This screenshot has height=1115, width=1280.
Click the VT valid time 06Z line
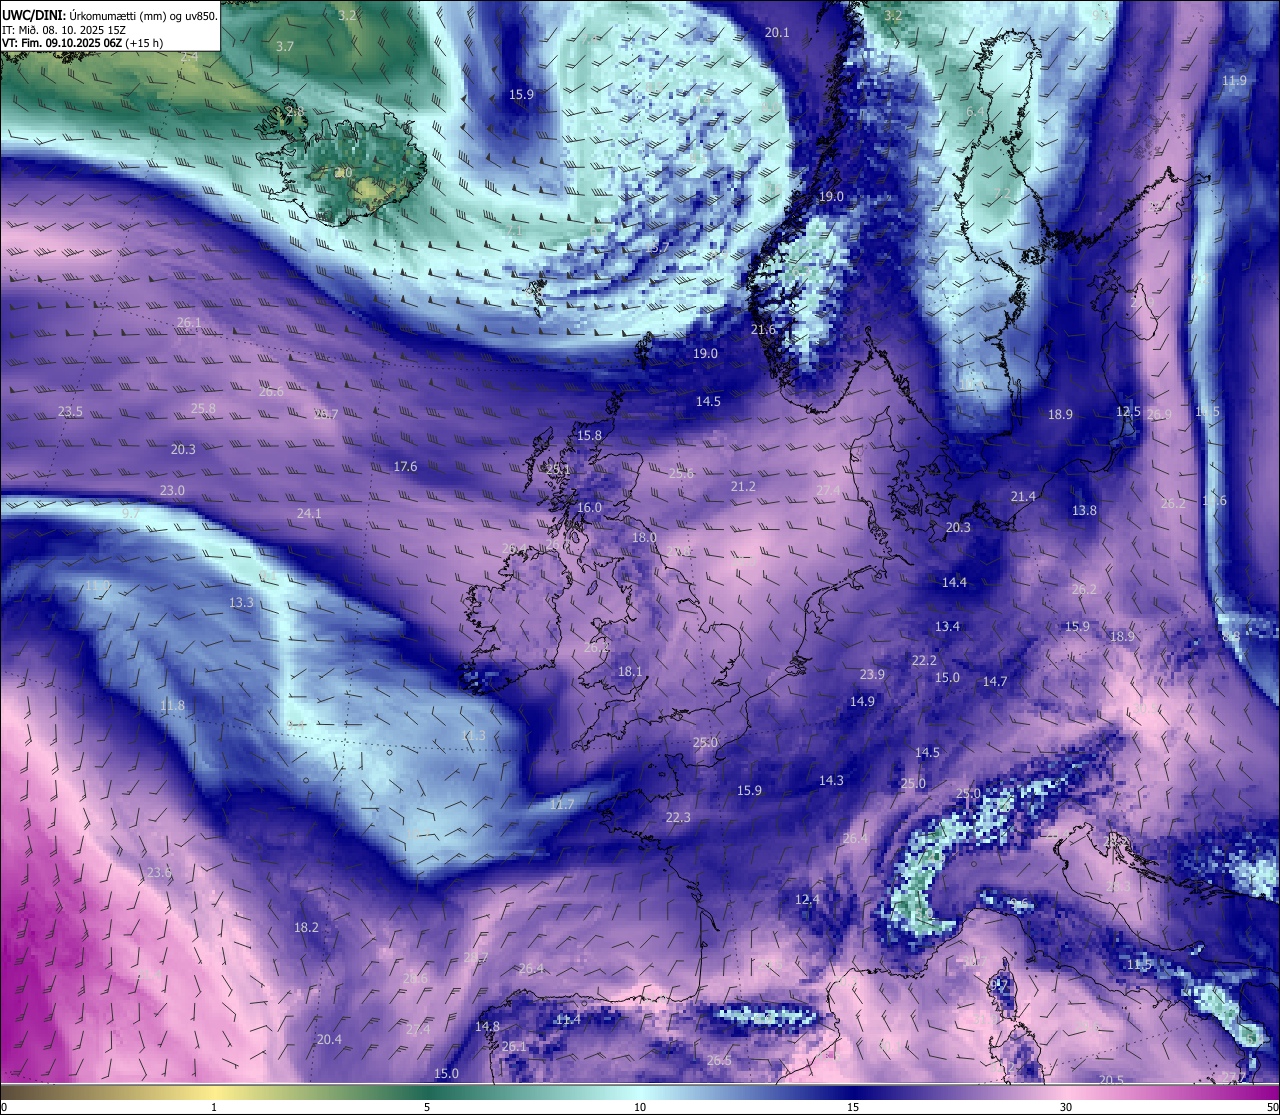pos(83,44)
